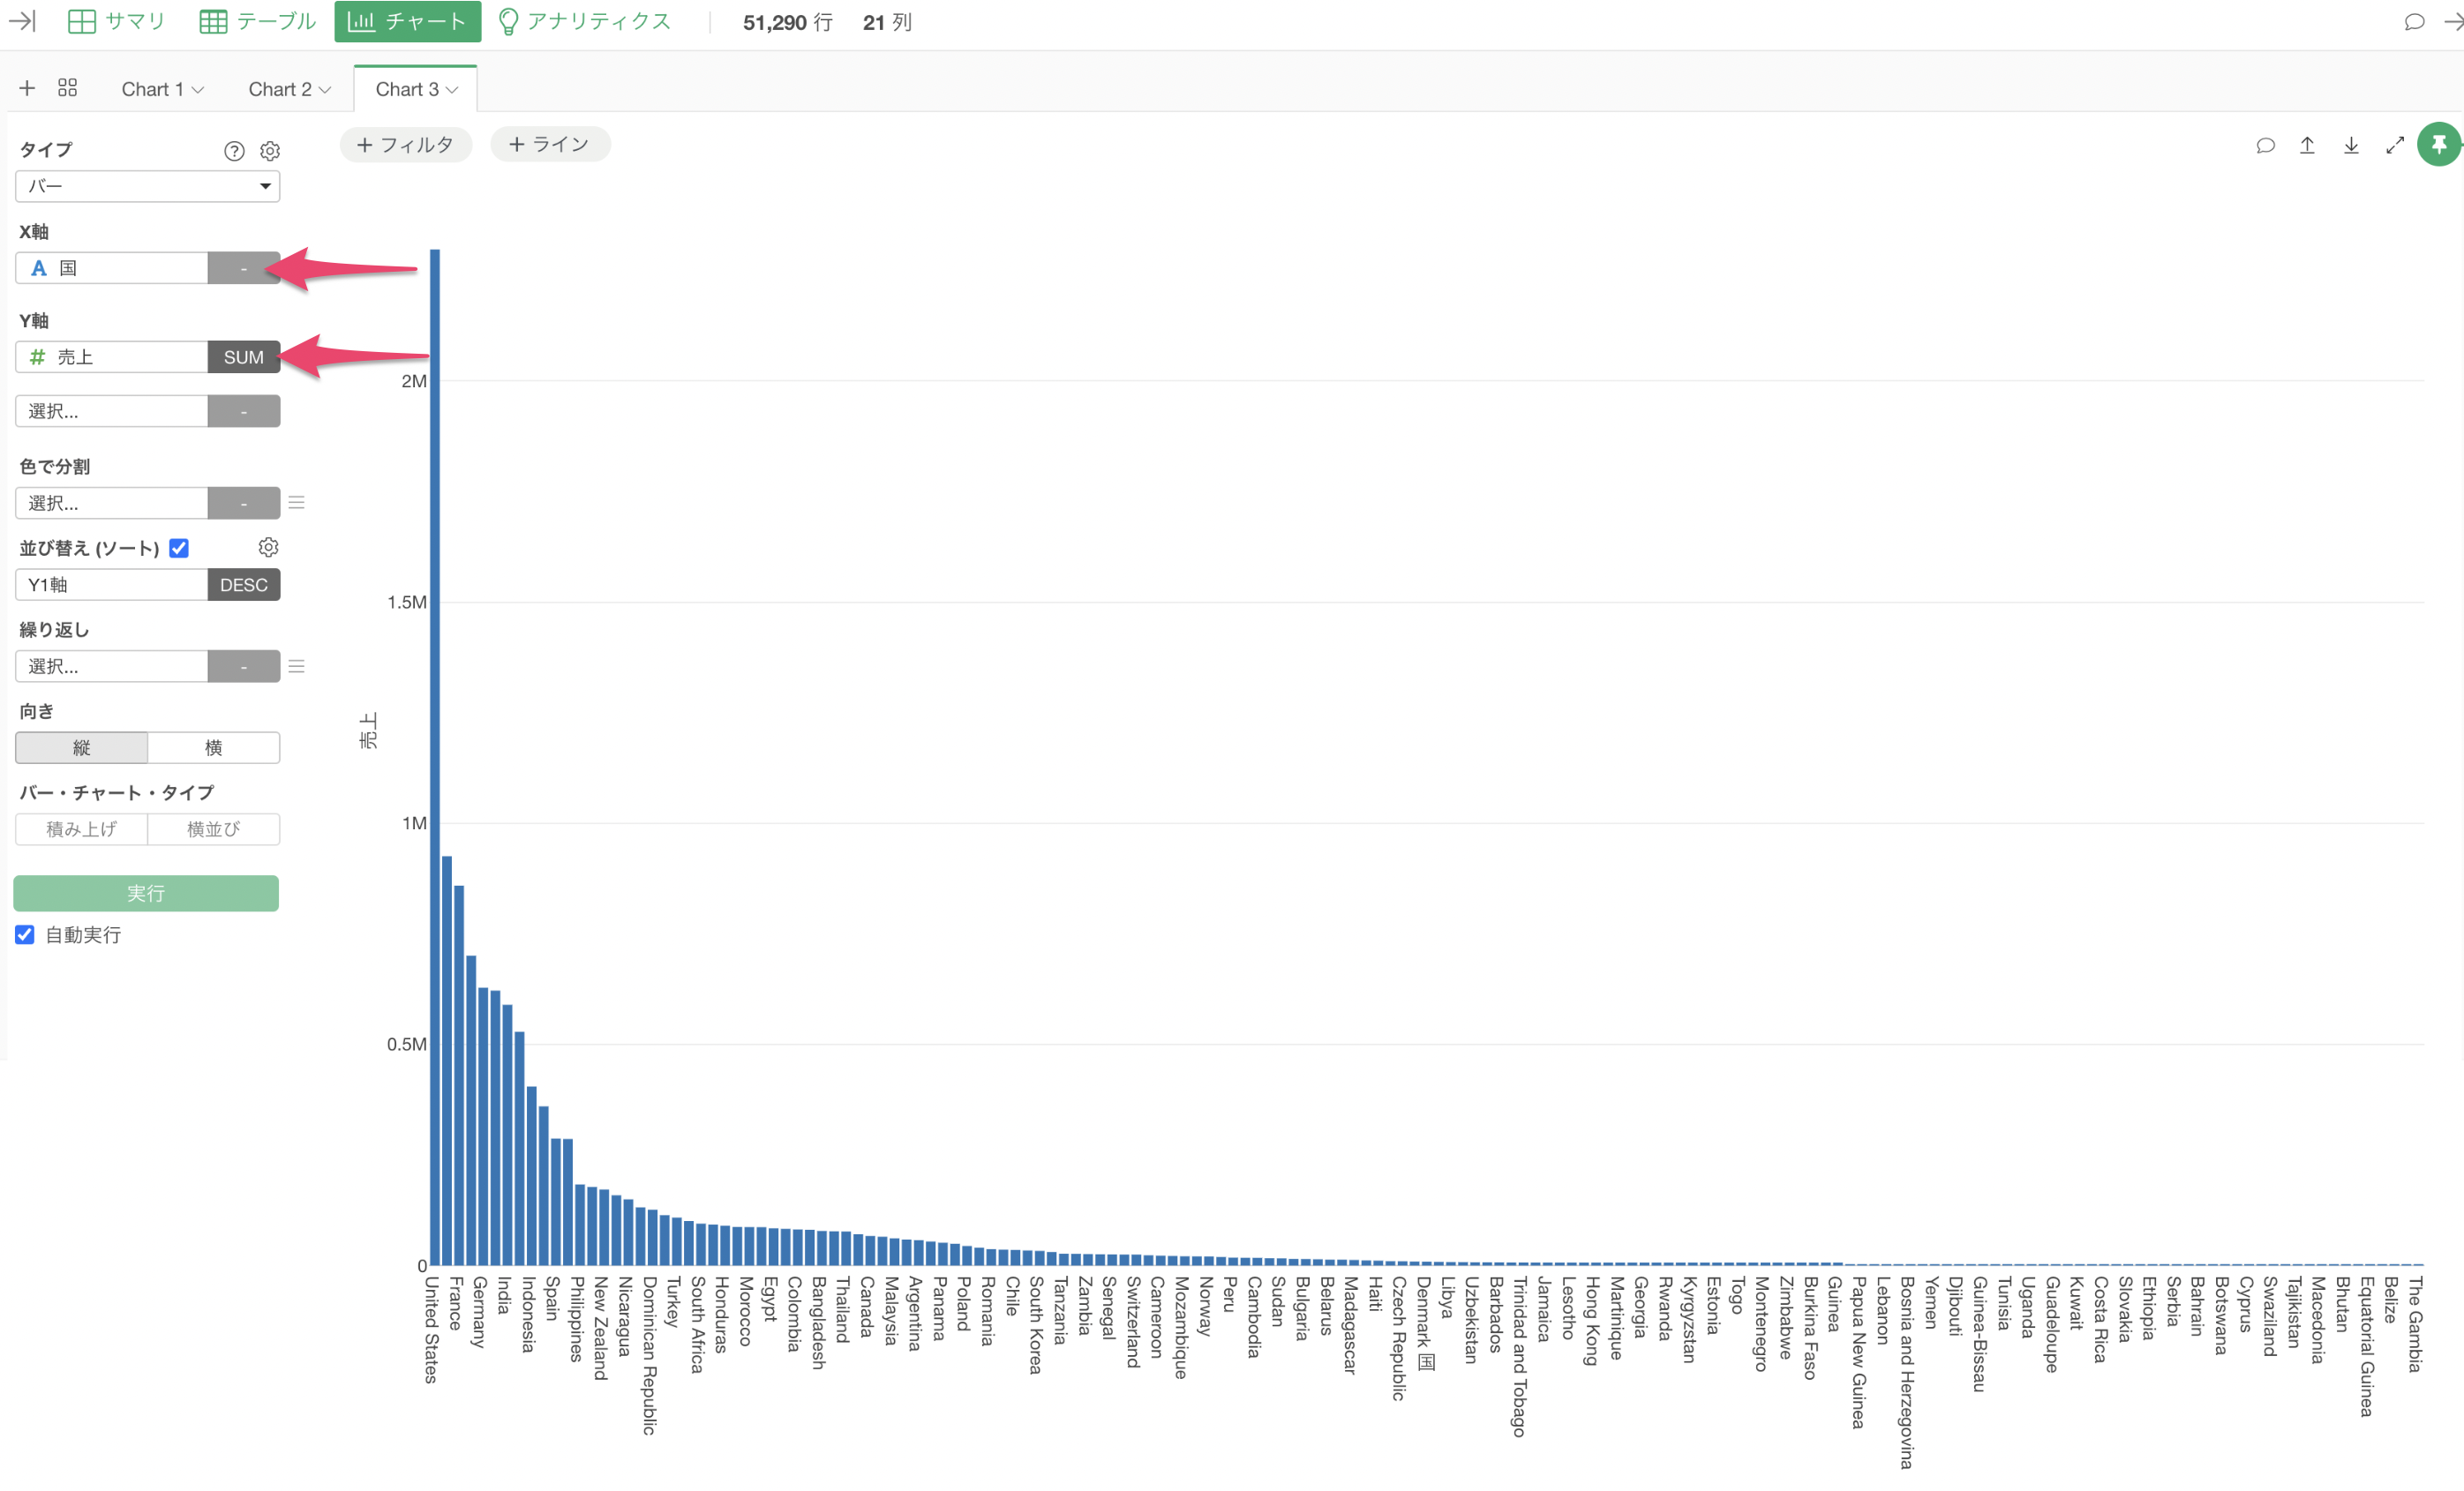2464x1491 pixels.
Task: Open the DESC sort order dropdown
Action: click(243, 585)
